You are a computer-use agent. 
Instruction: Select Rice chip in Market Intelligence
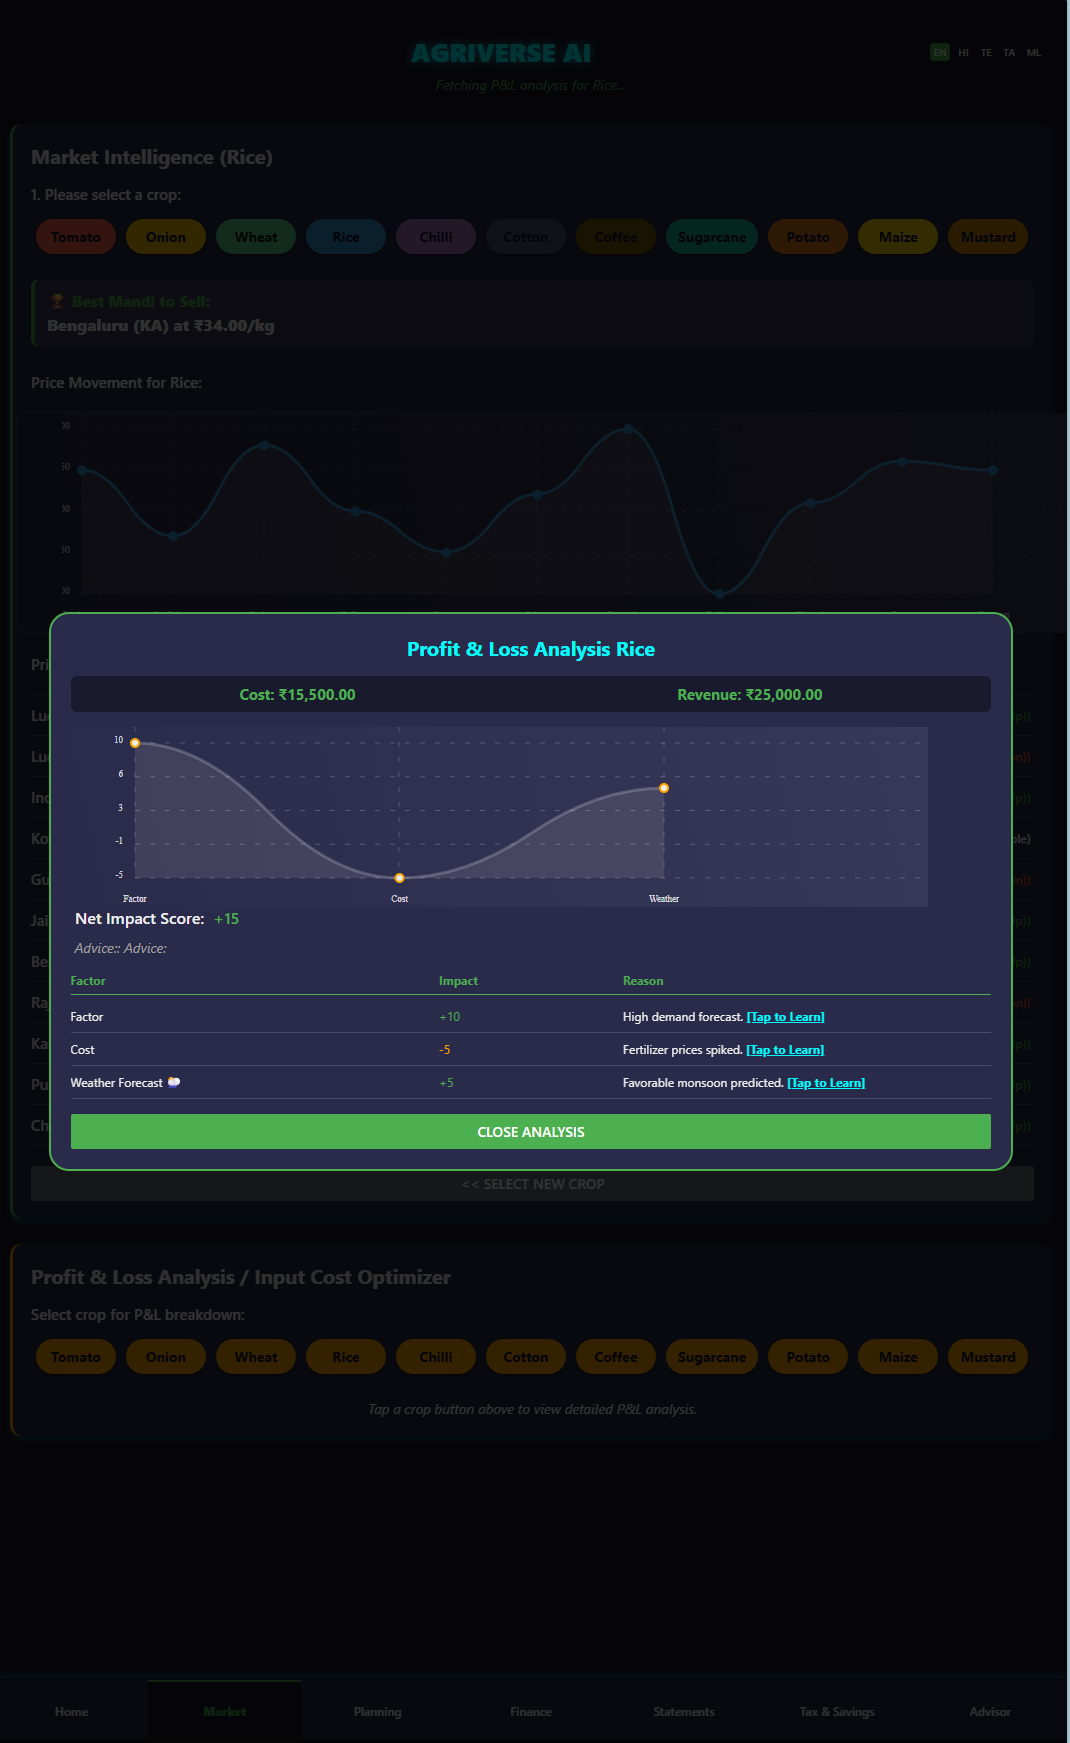pyautogui.click(x=346, y=237)
